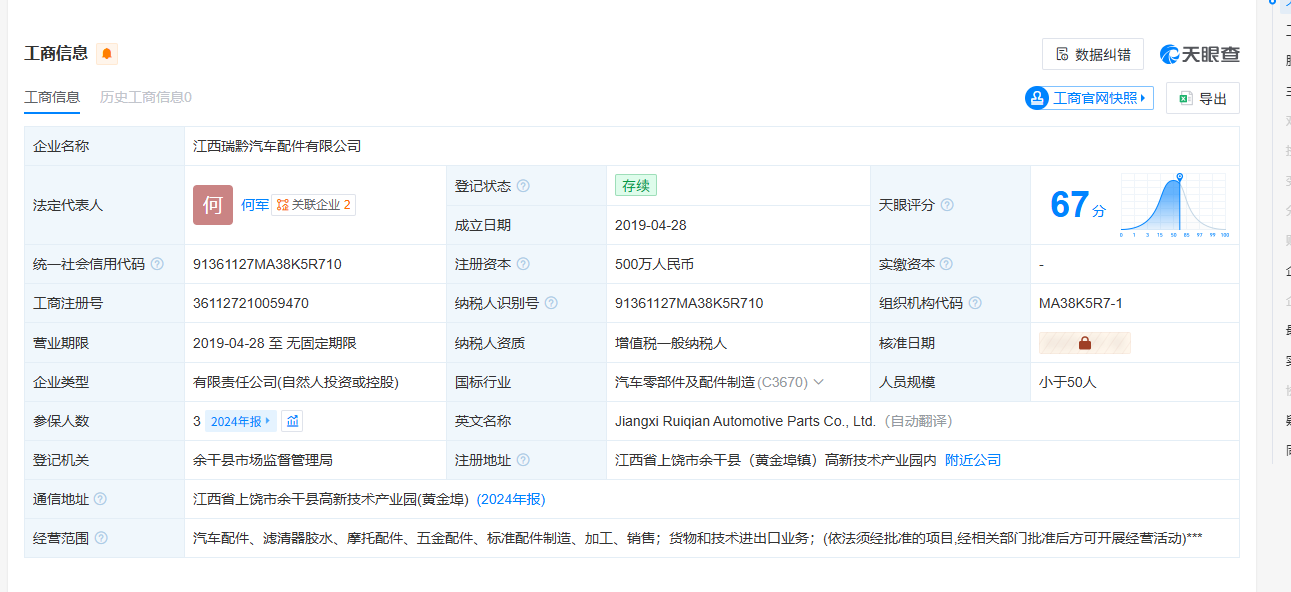Click the 天眼评分 distribution curve chart
Image resolution: width=1291 pixels, height=592 pixels.
coord(1173,205)
